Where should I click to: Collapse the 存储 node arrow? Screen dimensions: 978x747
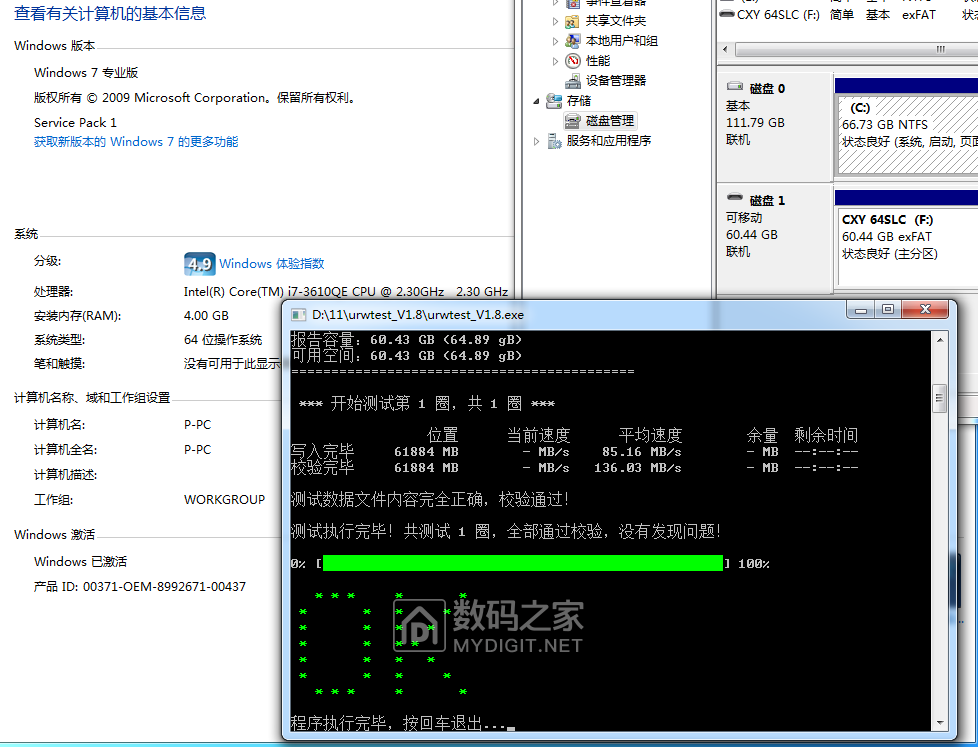click(536, 101)
